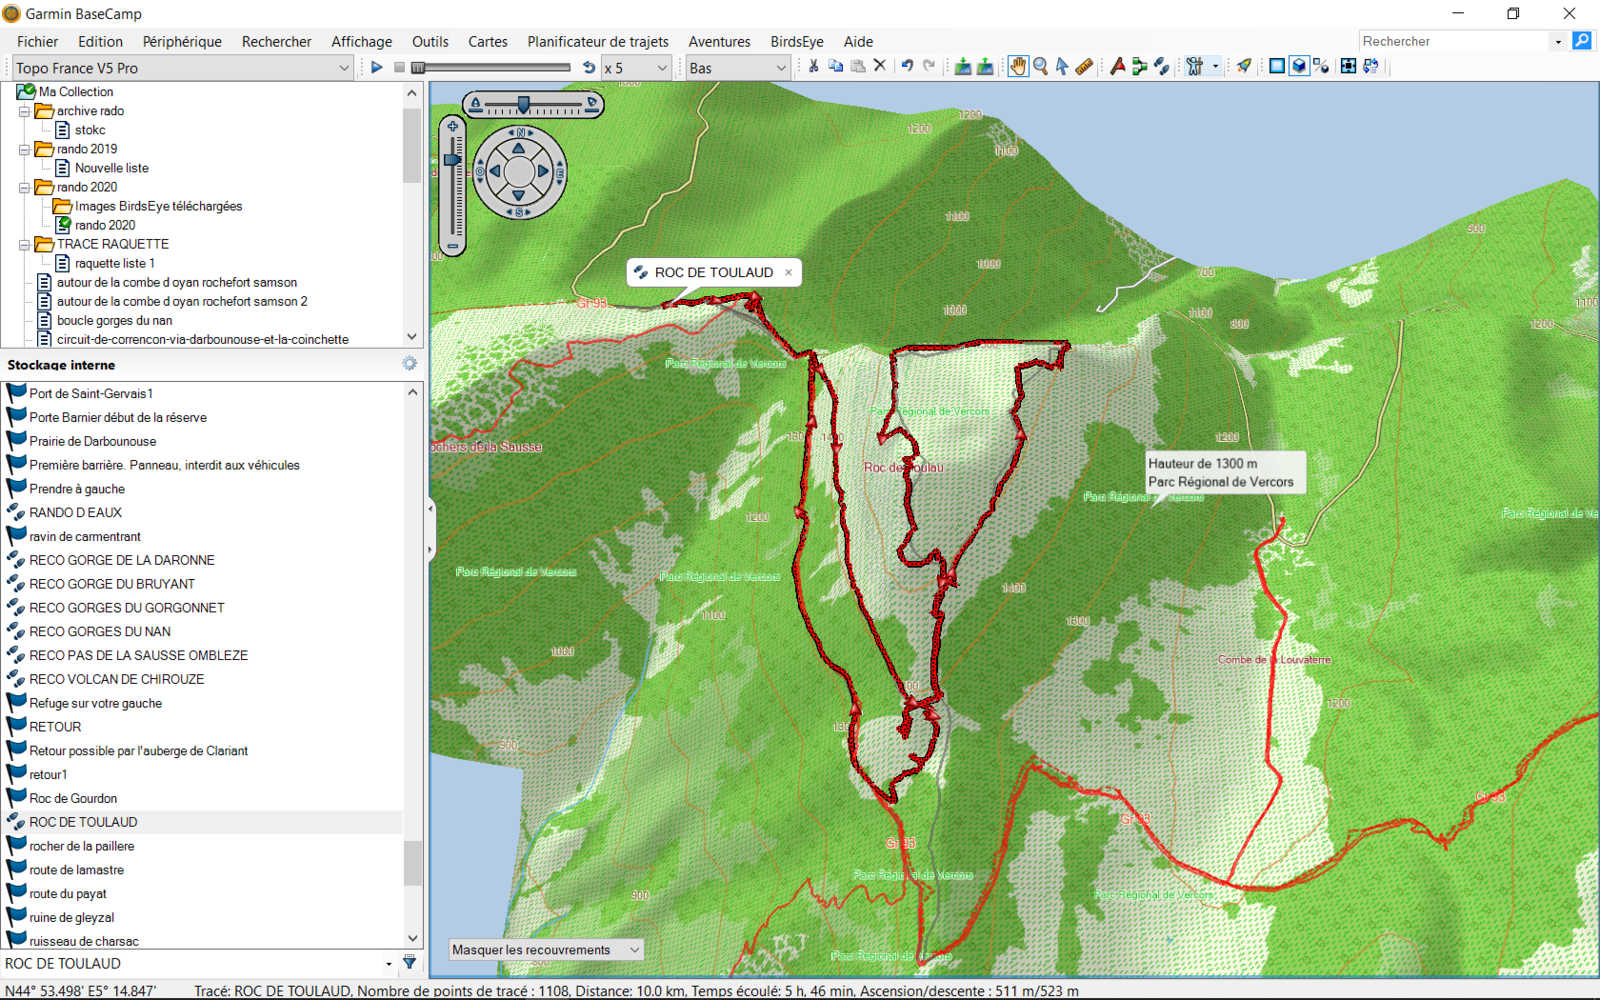The image size is (1600, 1000).
Task: Pan map up with compass up arrow
Action: click(519, 148)
